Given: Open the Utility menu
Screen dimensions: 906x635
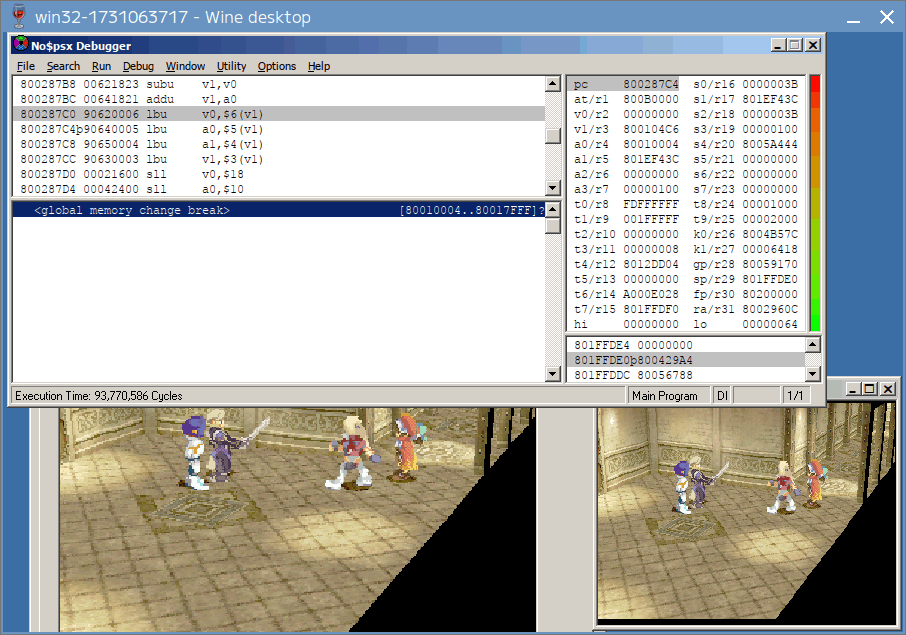Looking at the screenshot, I should (x=231, y=66).
